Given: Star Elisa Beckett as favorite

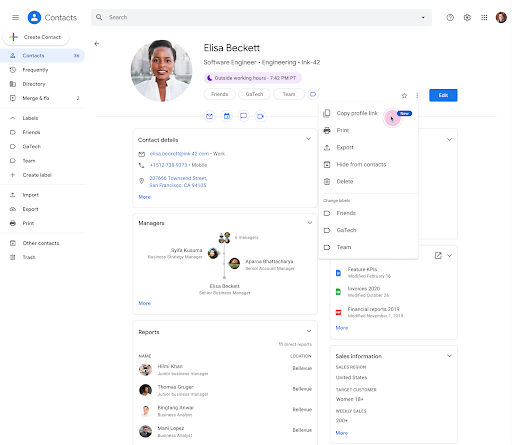Looking at the screenshot, I should pyautogui.click(x=404, y=96).
